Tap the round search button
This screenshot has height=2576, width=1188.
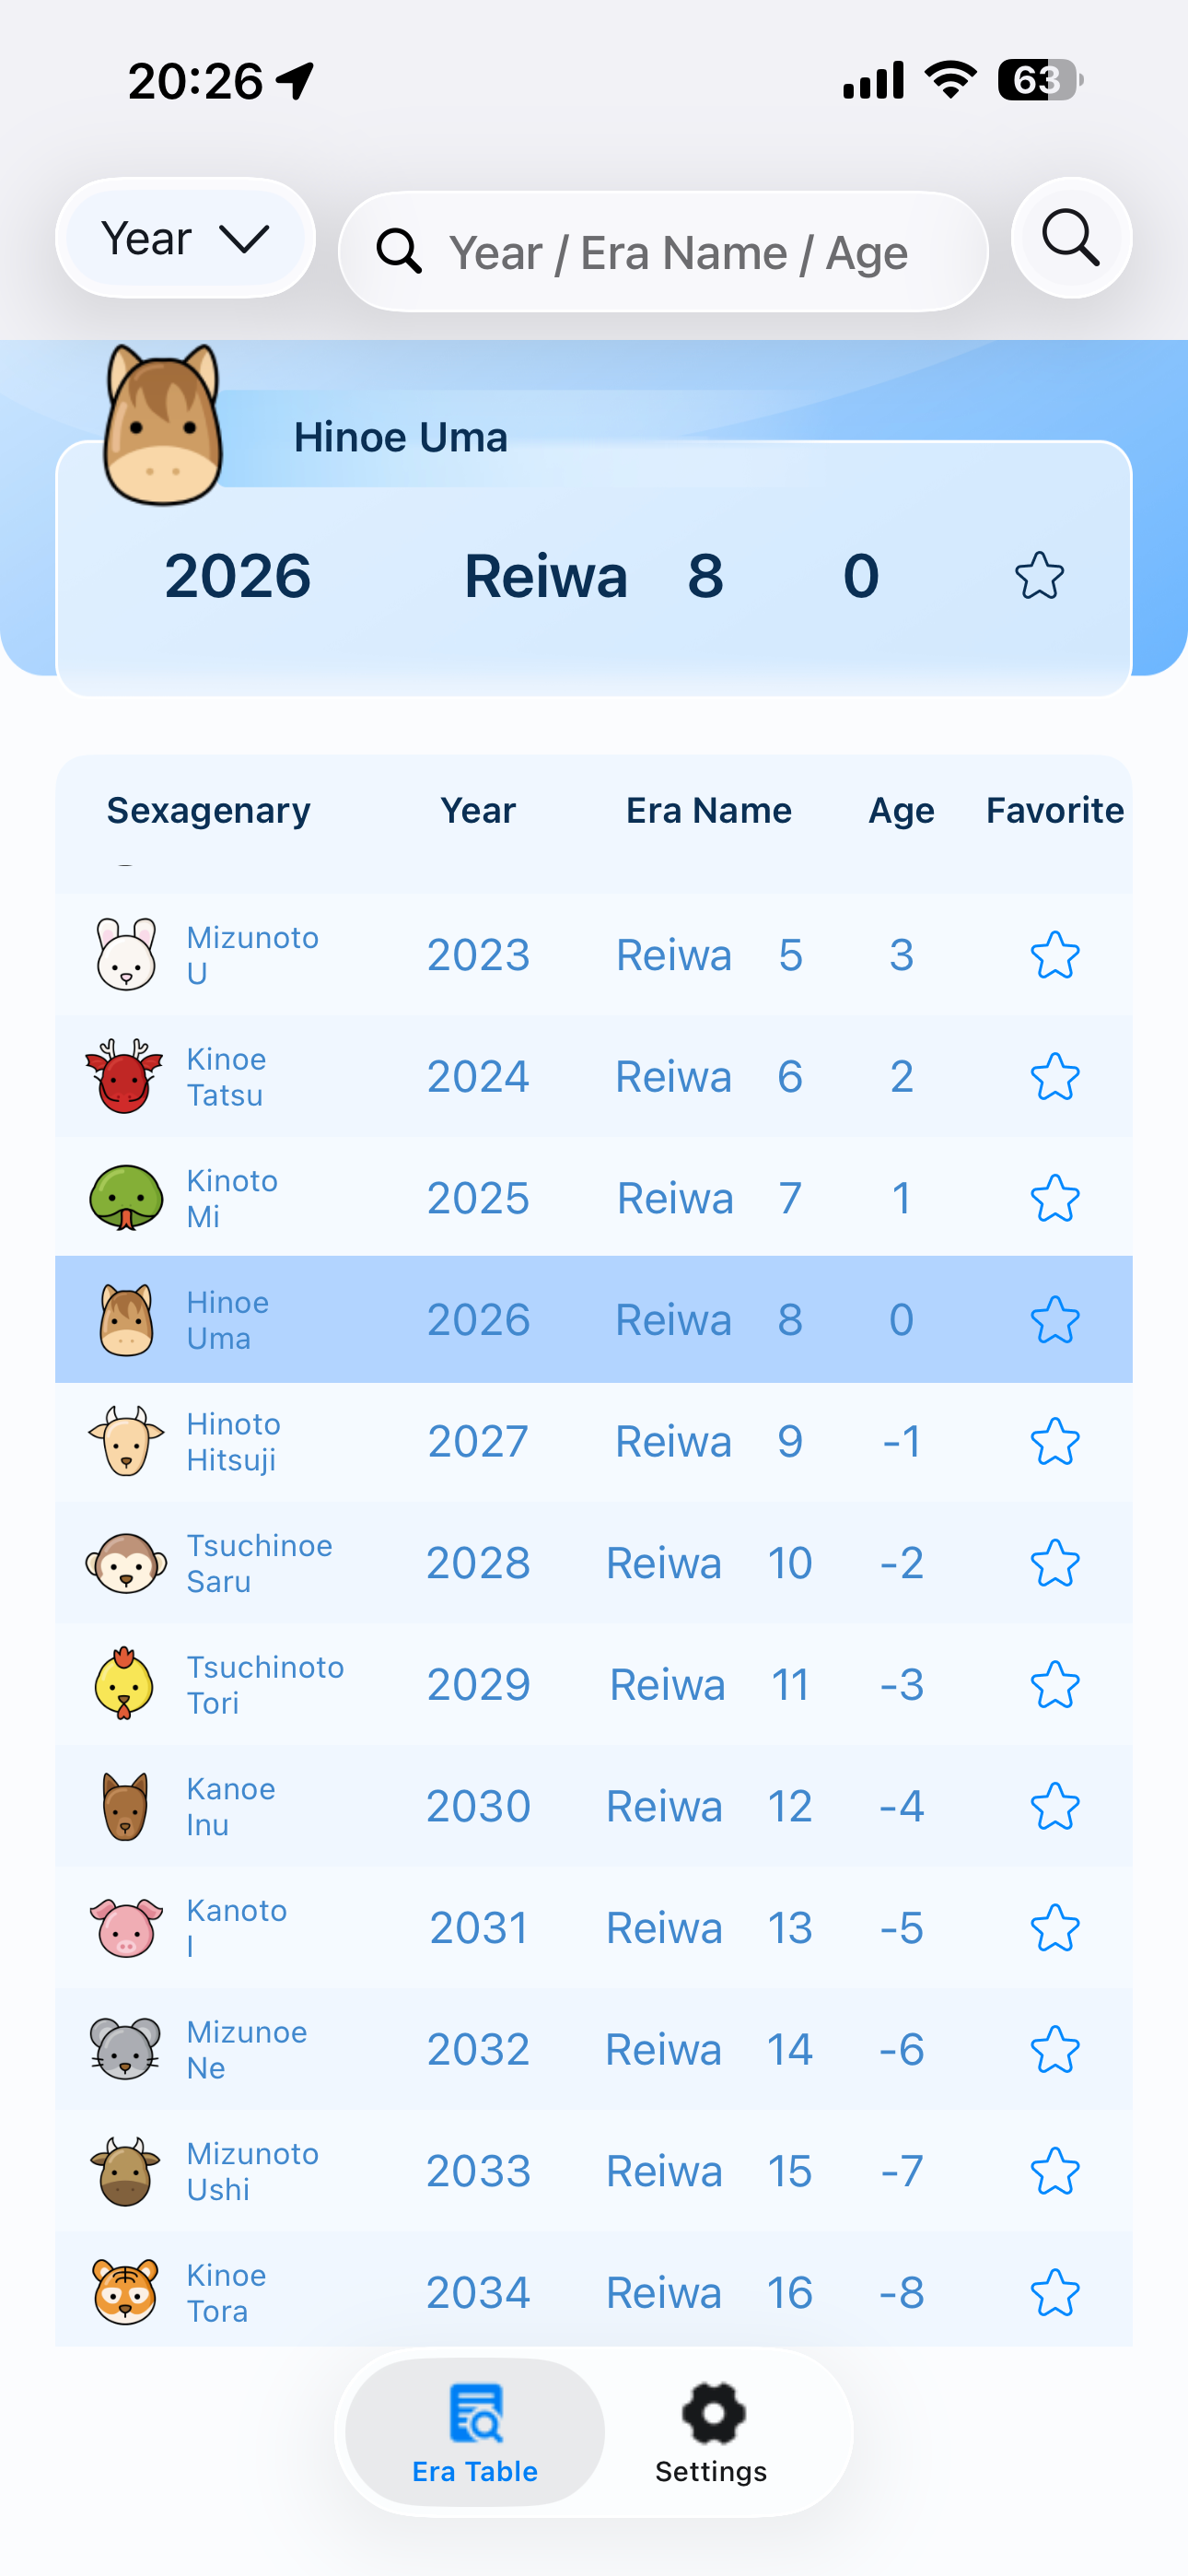coord(1071,238)
